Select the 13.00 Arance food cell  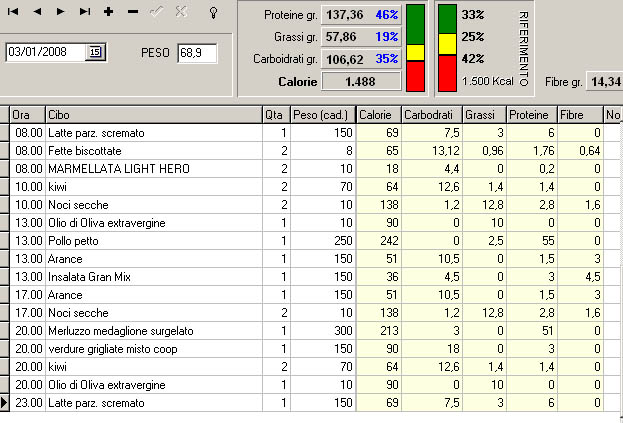154,259
